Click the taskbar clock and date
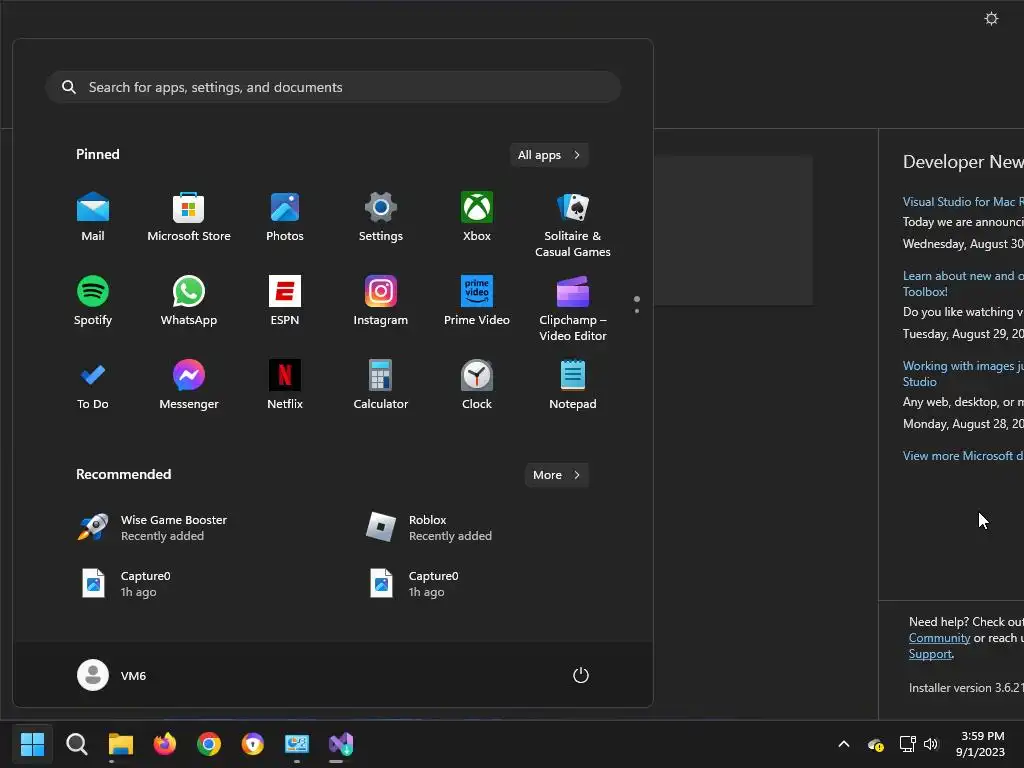The width and height of the screenshot is (1024, 768). (982, 744)
